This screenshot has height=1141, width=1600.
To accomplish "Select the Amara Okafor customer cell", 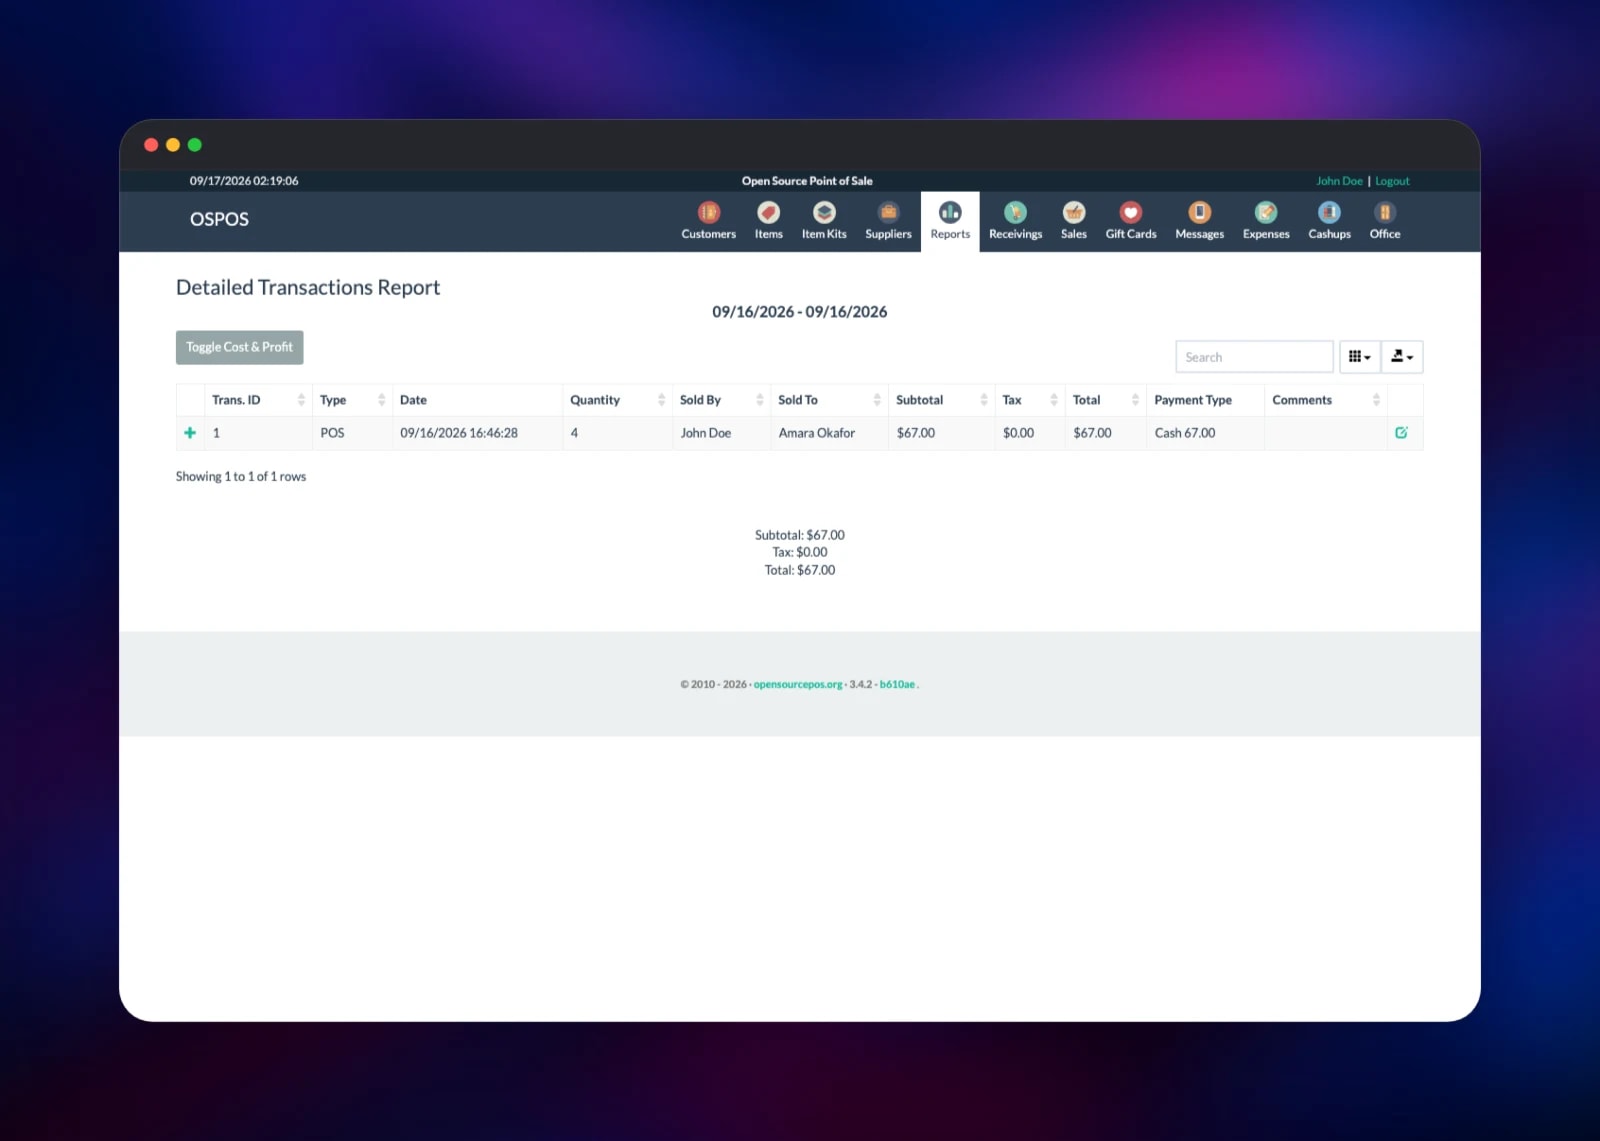I will pyautogui.click(x=829, y=433).
